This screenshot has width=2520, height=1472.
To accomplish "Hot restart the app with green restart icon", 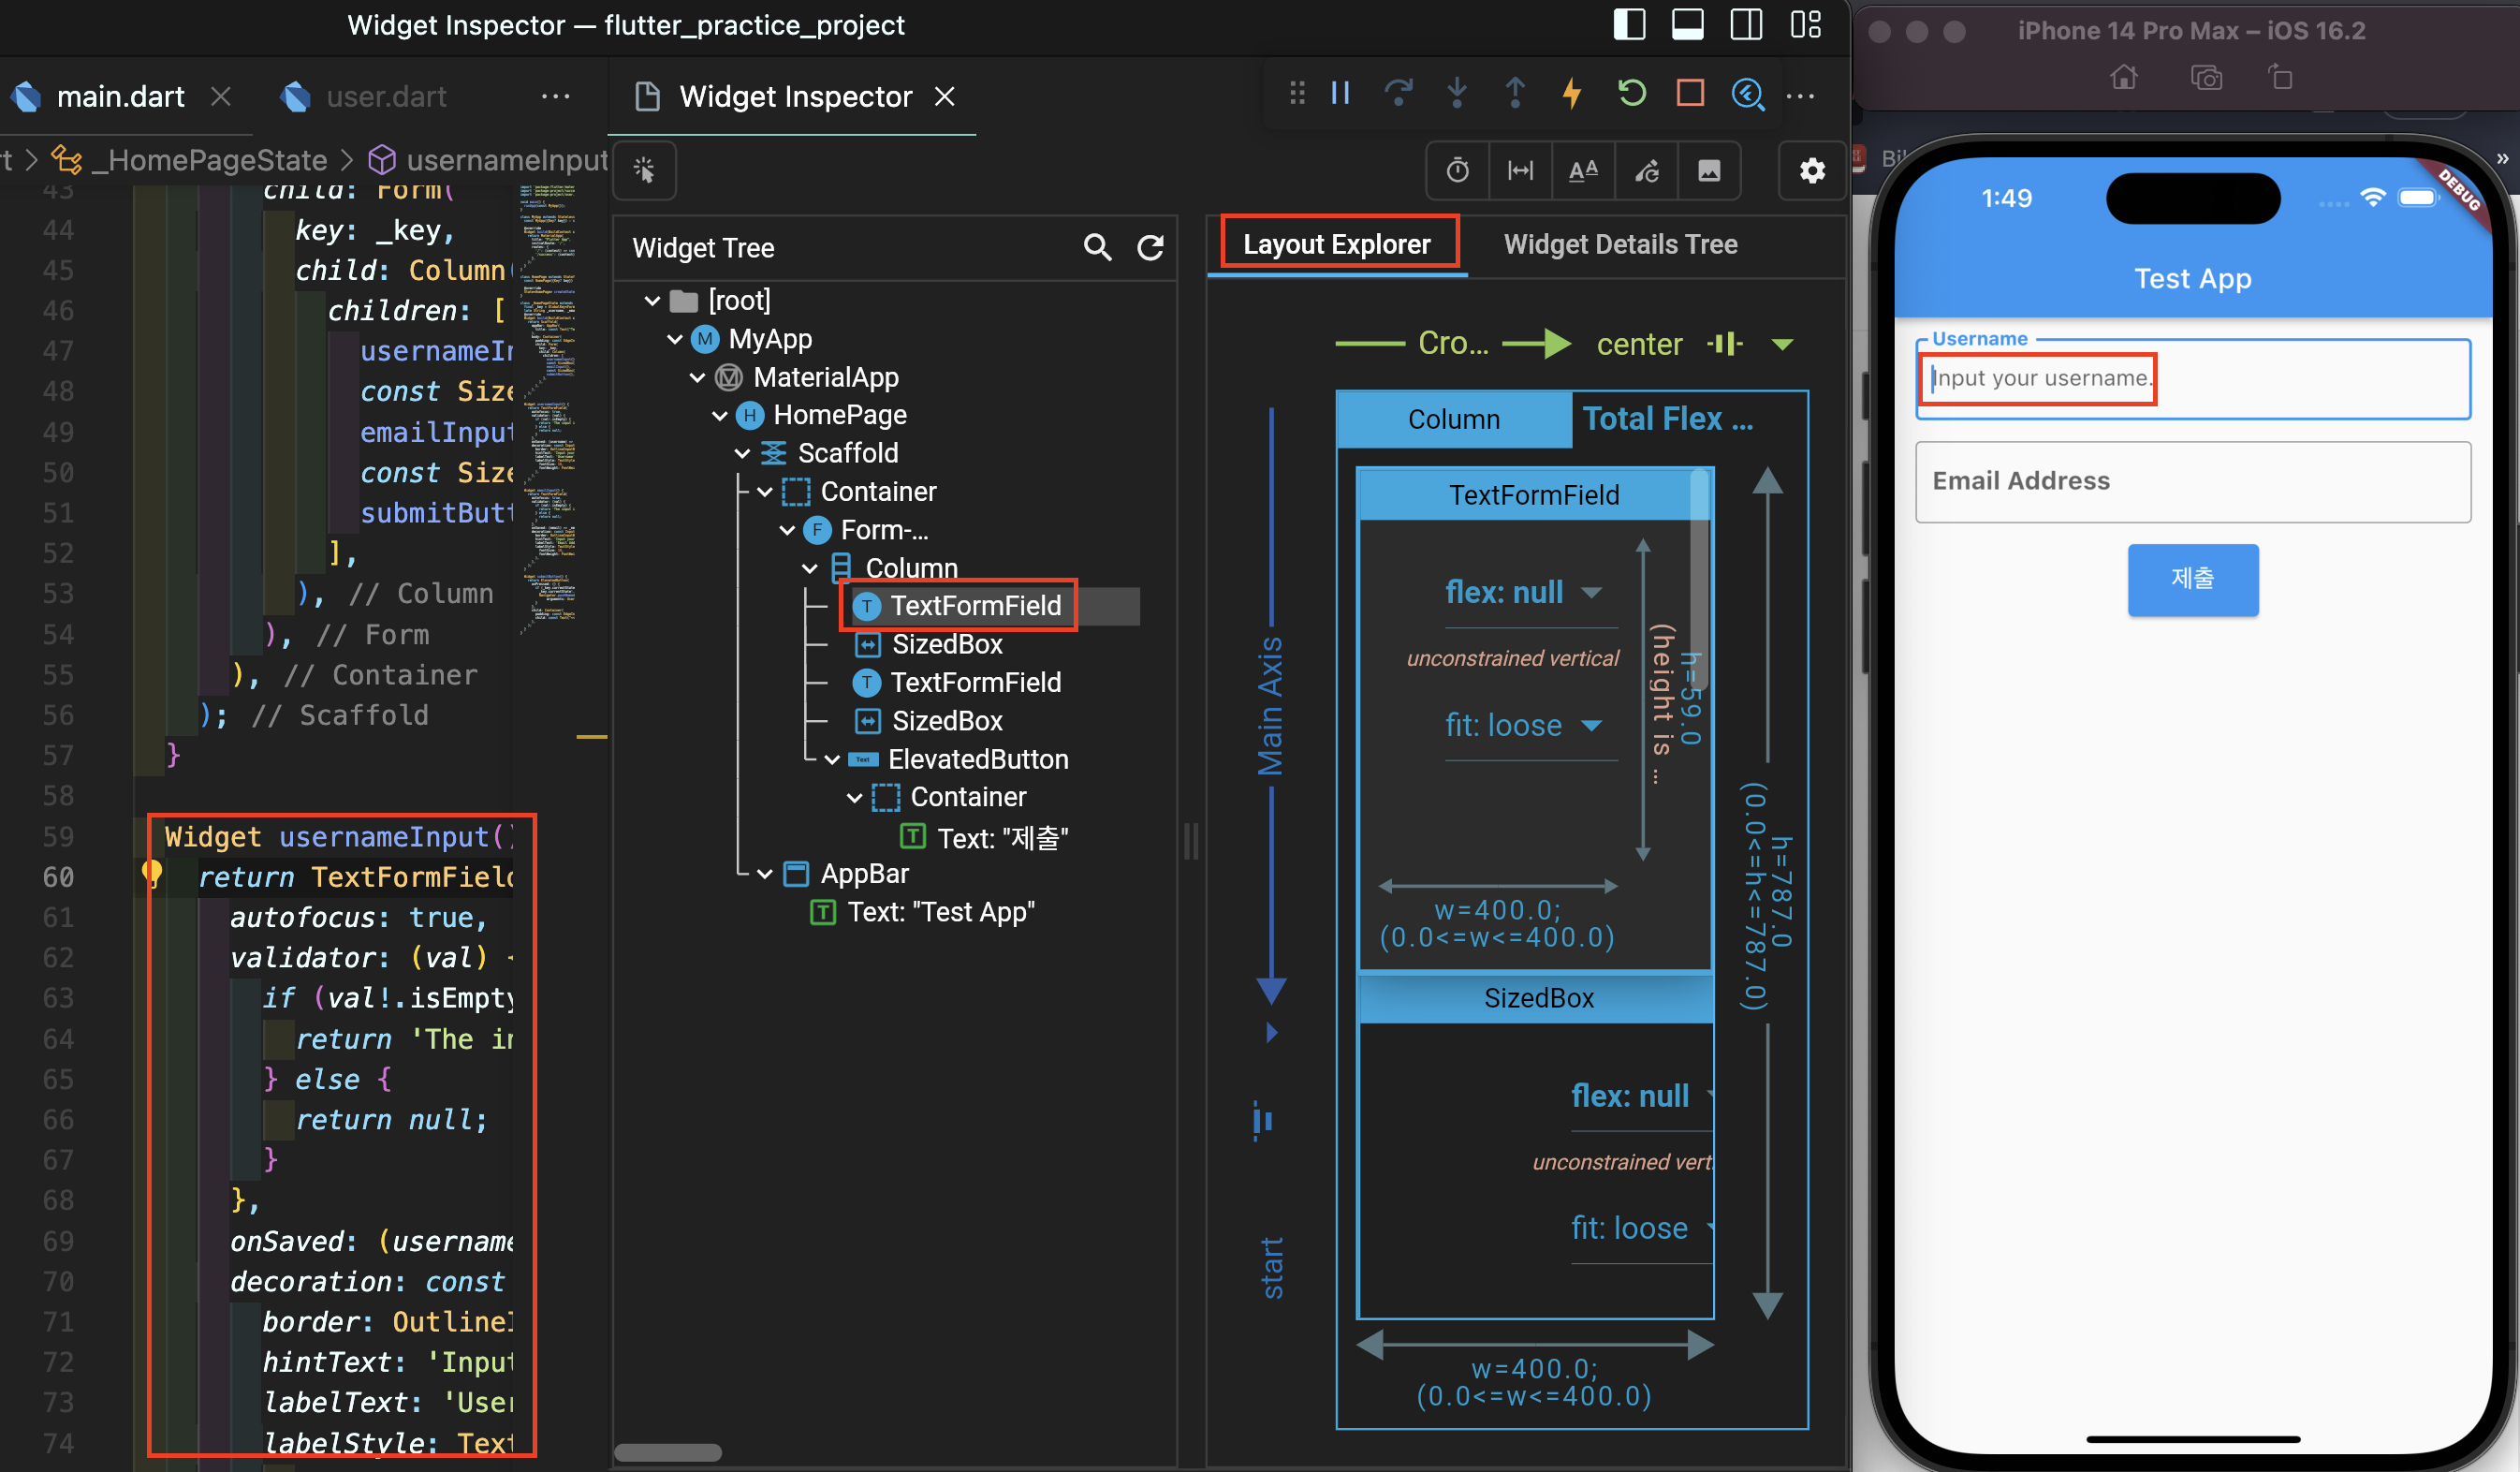I will 1631,93.
